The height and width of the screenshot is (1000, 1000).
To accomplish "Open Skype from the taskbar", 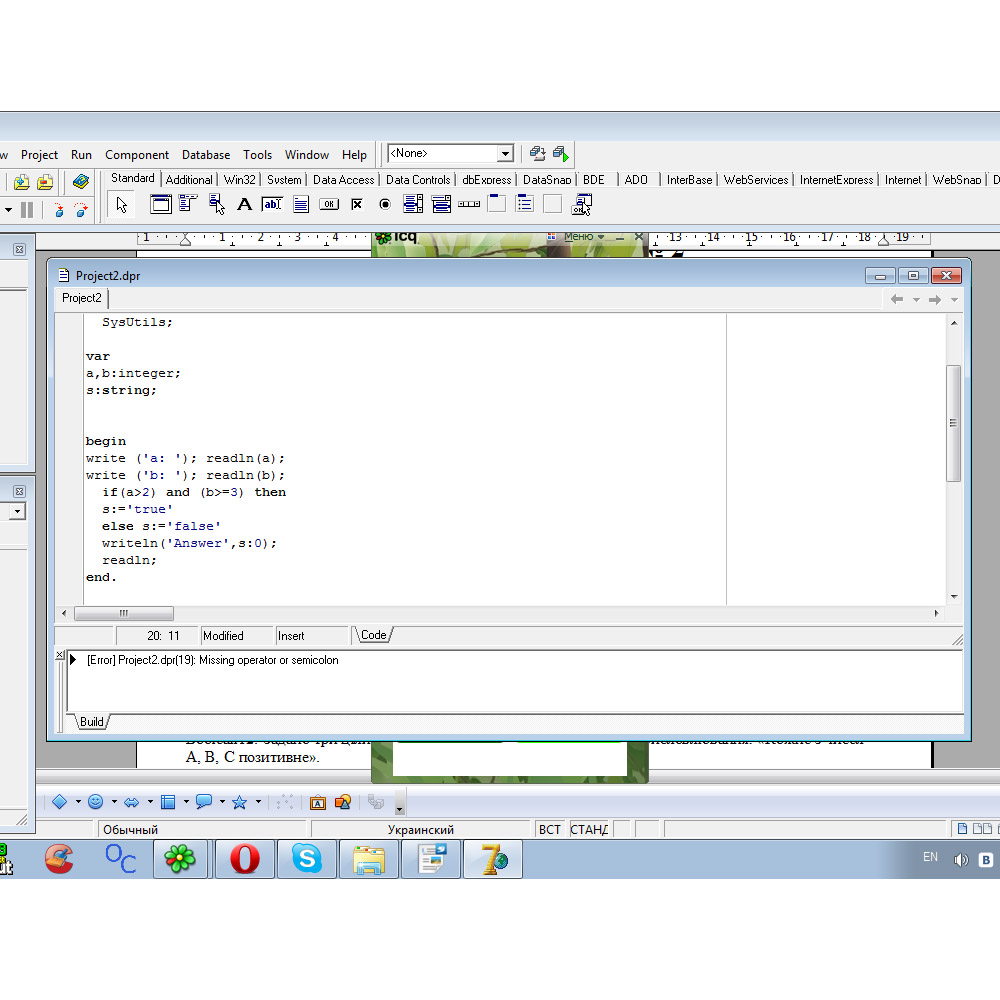I will point(307,859).
